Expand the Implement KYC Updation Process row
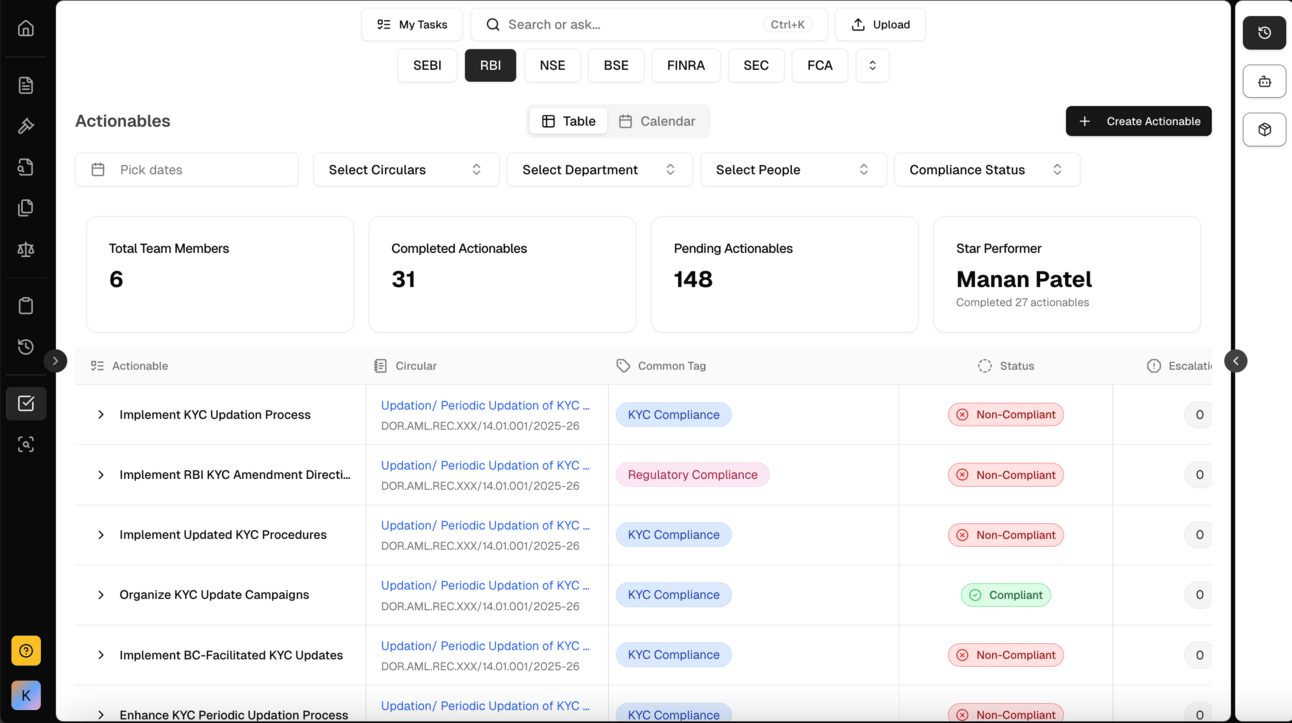Image resolution: width=1292 pixels, height=723 pixels. coord(101,415)
